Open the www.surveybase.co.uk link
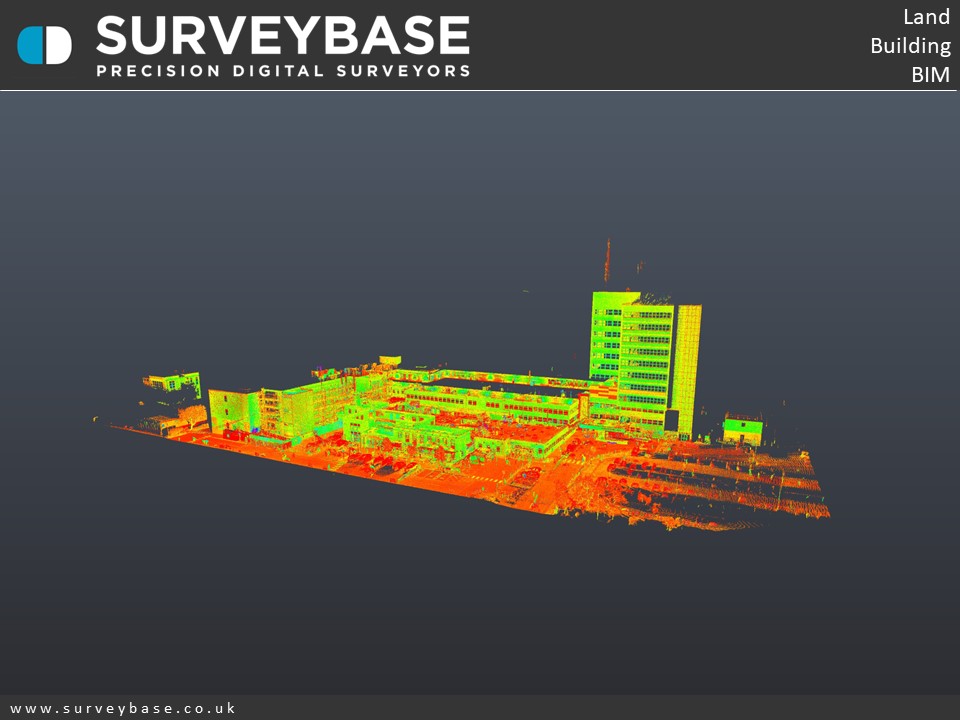Screen dimensions: 960x720 [x=122, y=708]
